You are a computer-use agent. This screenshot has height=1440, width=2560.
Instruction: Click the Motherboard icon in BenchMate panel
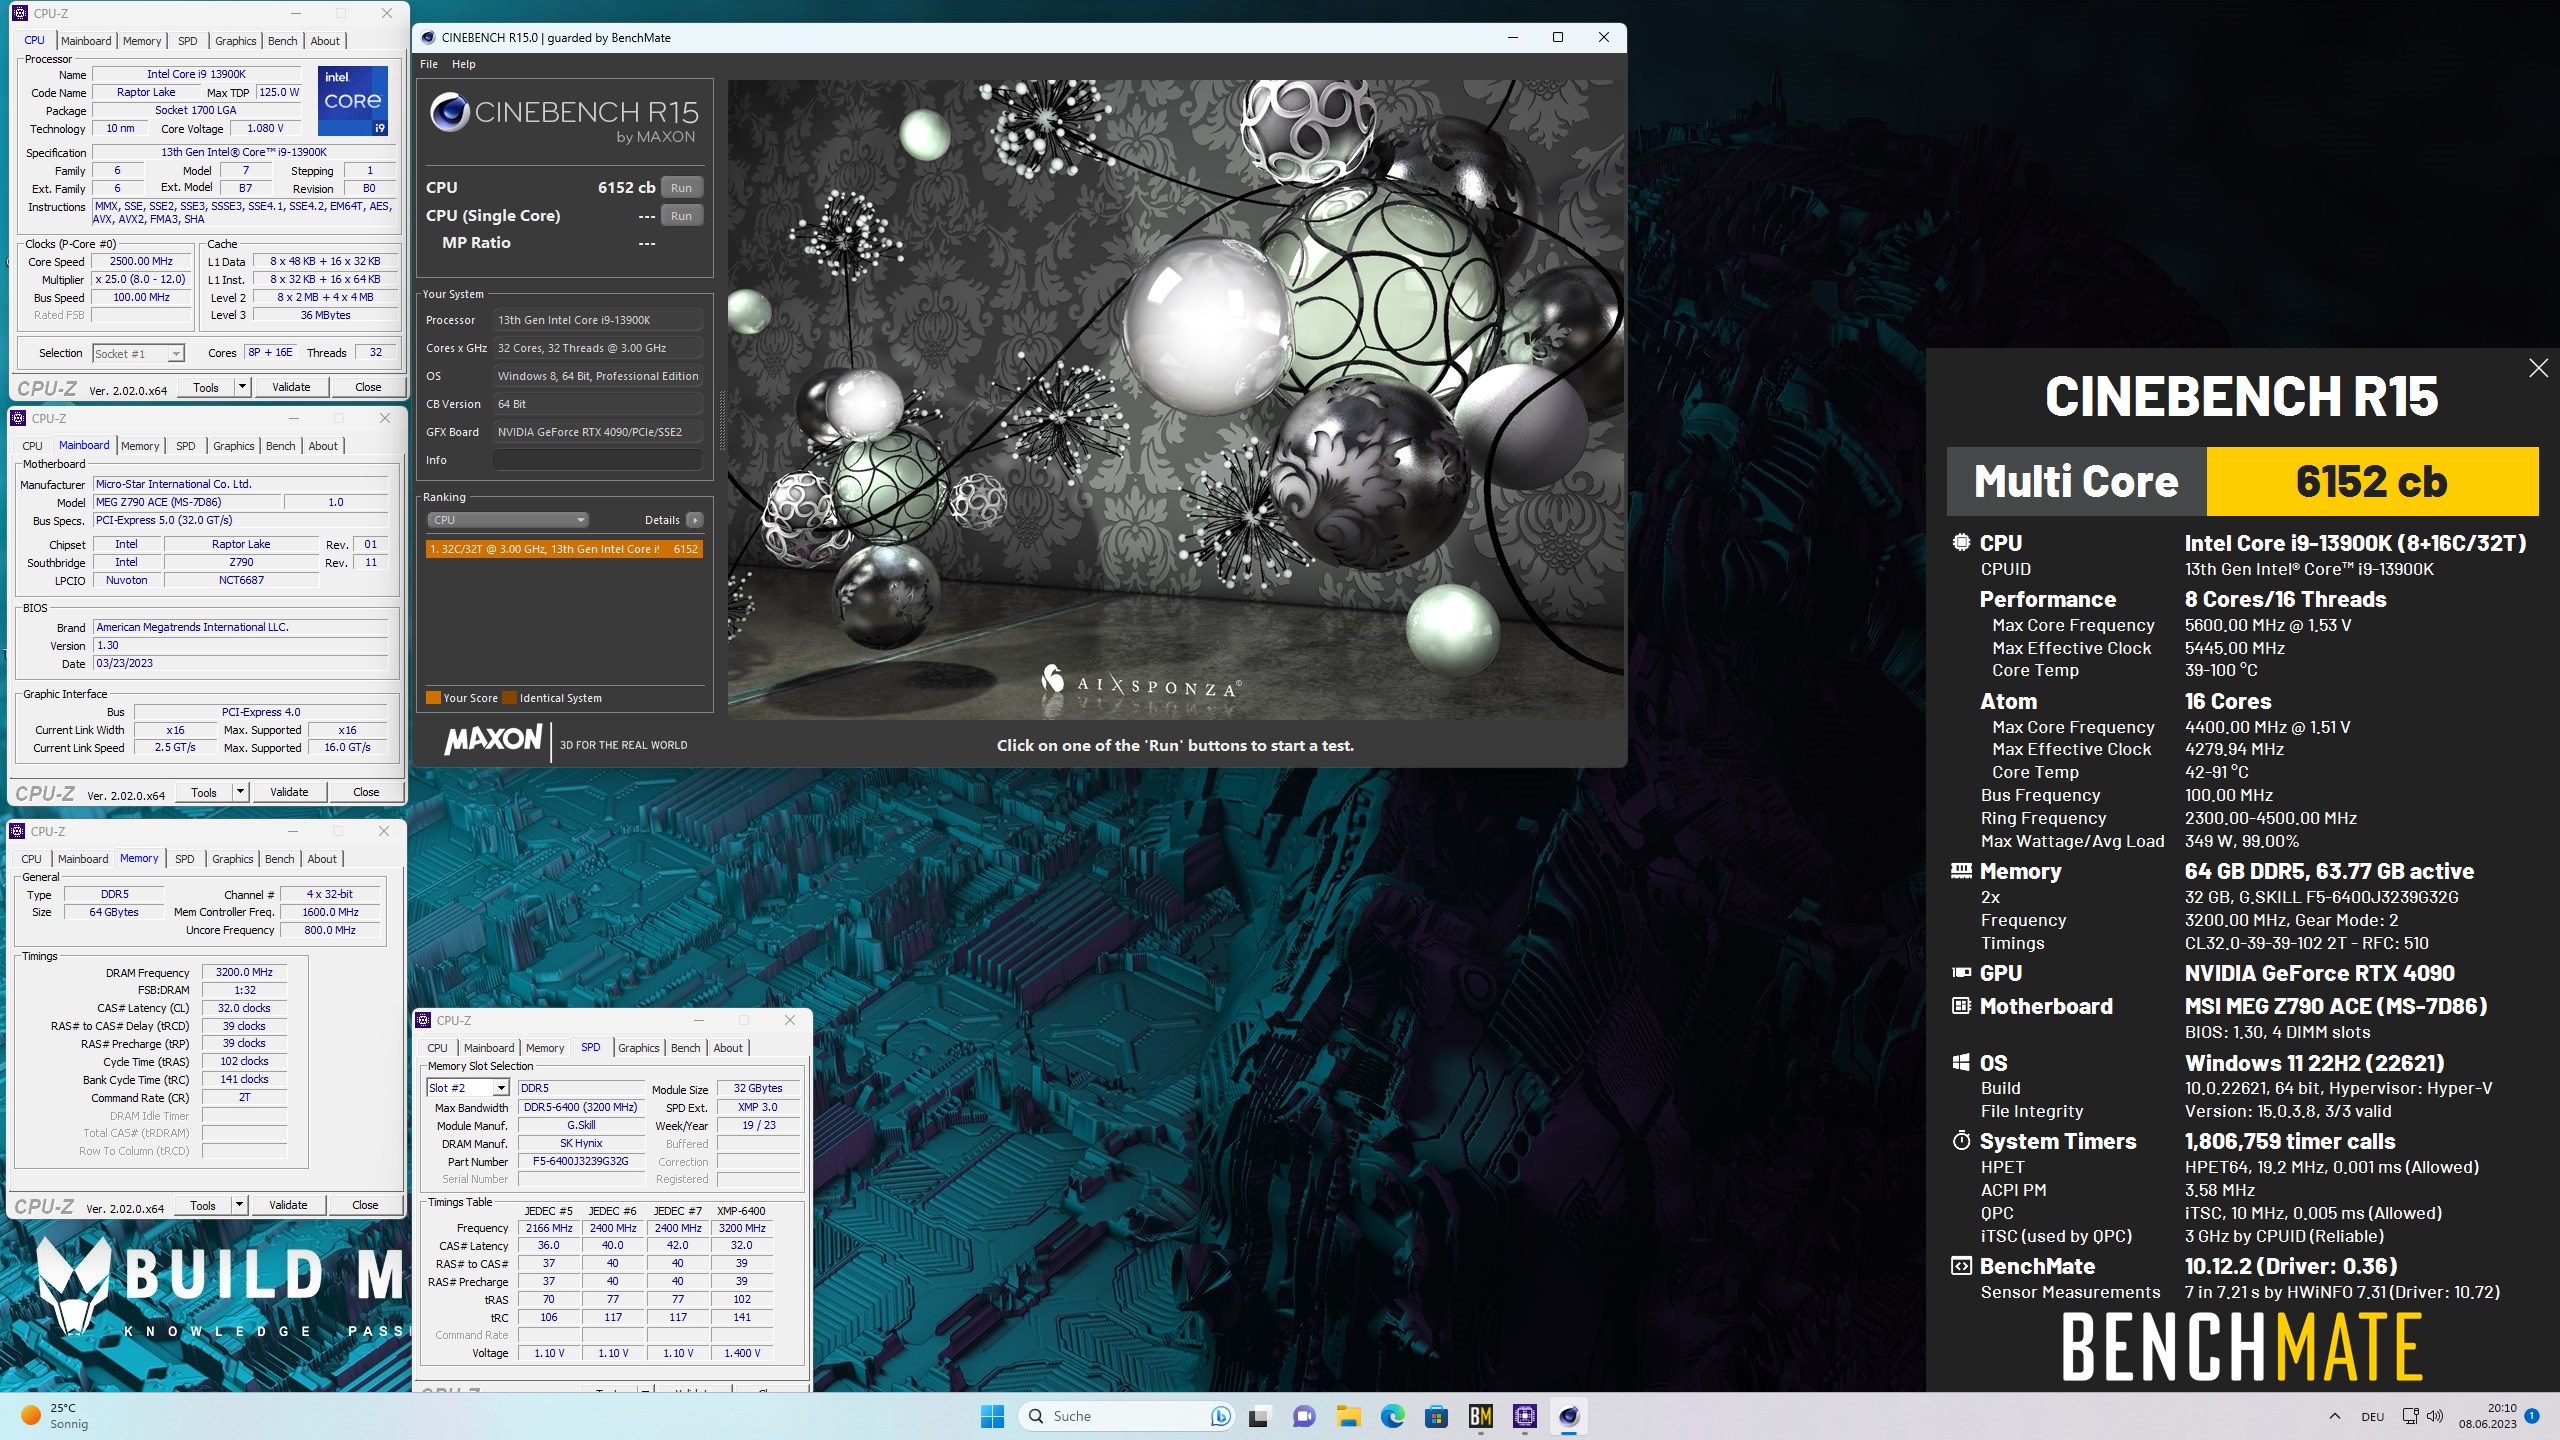pyautogui.click(x=1961, y=1006)
